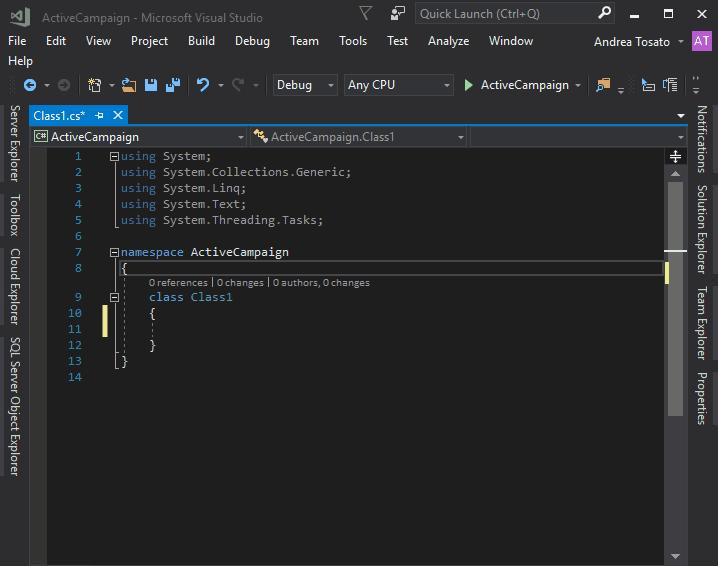Click the Undo arrow icon
Image resolution: width=718 pixels, height=566 pixels.
[x=203, y=85]
